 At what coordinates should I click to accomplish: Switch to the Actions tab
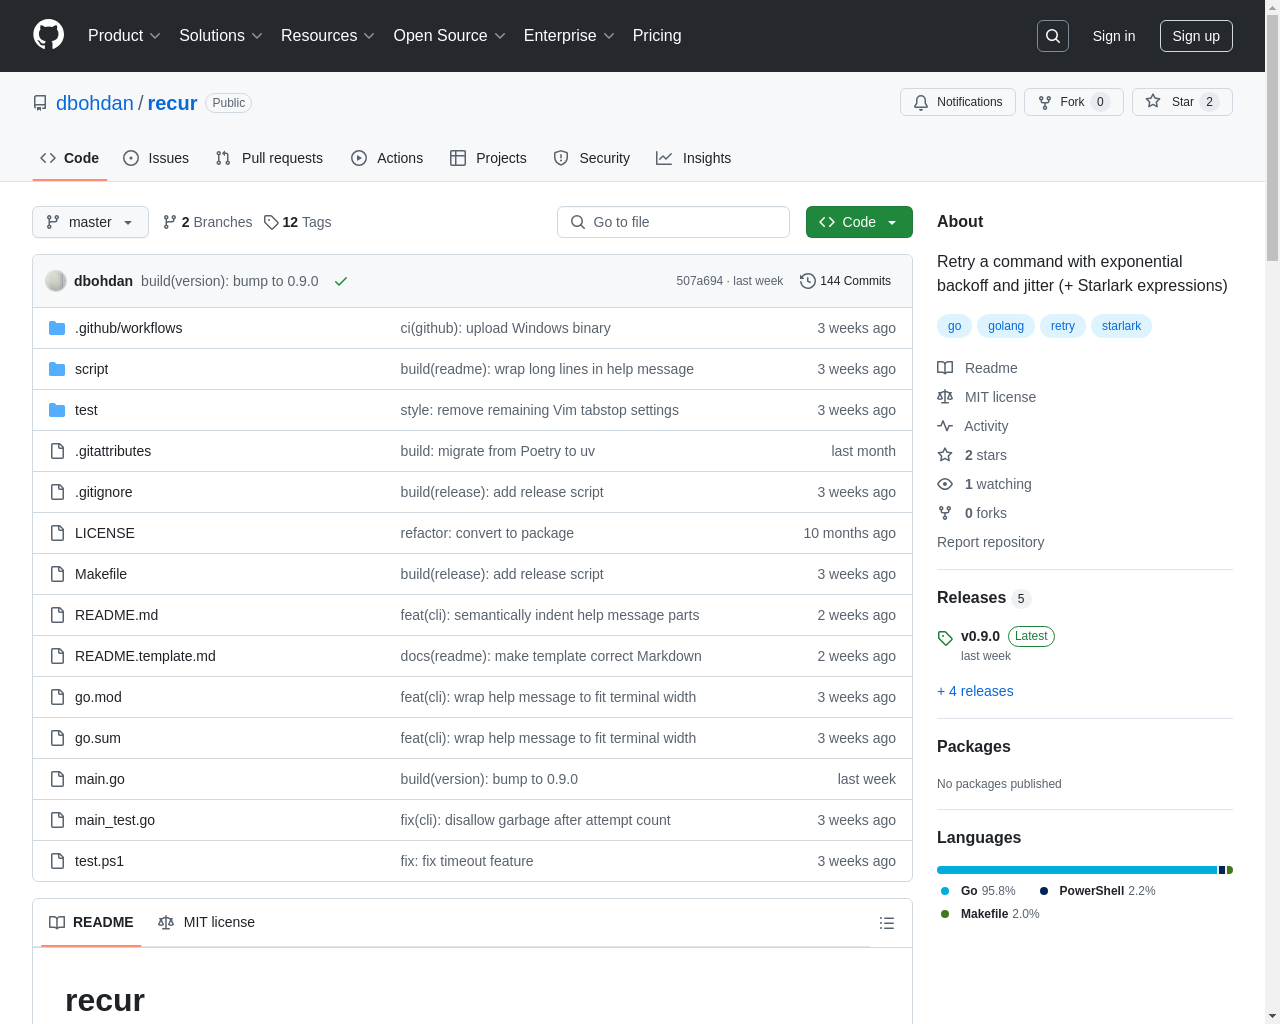point(387,158)
